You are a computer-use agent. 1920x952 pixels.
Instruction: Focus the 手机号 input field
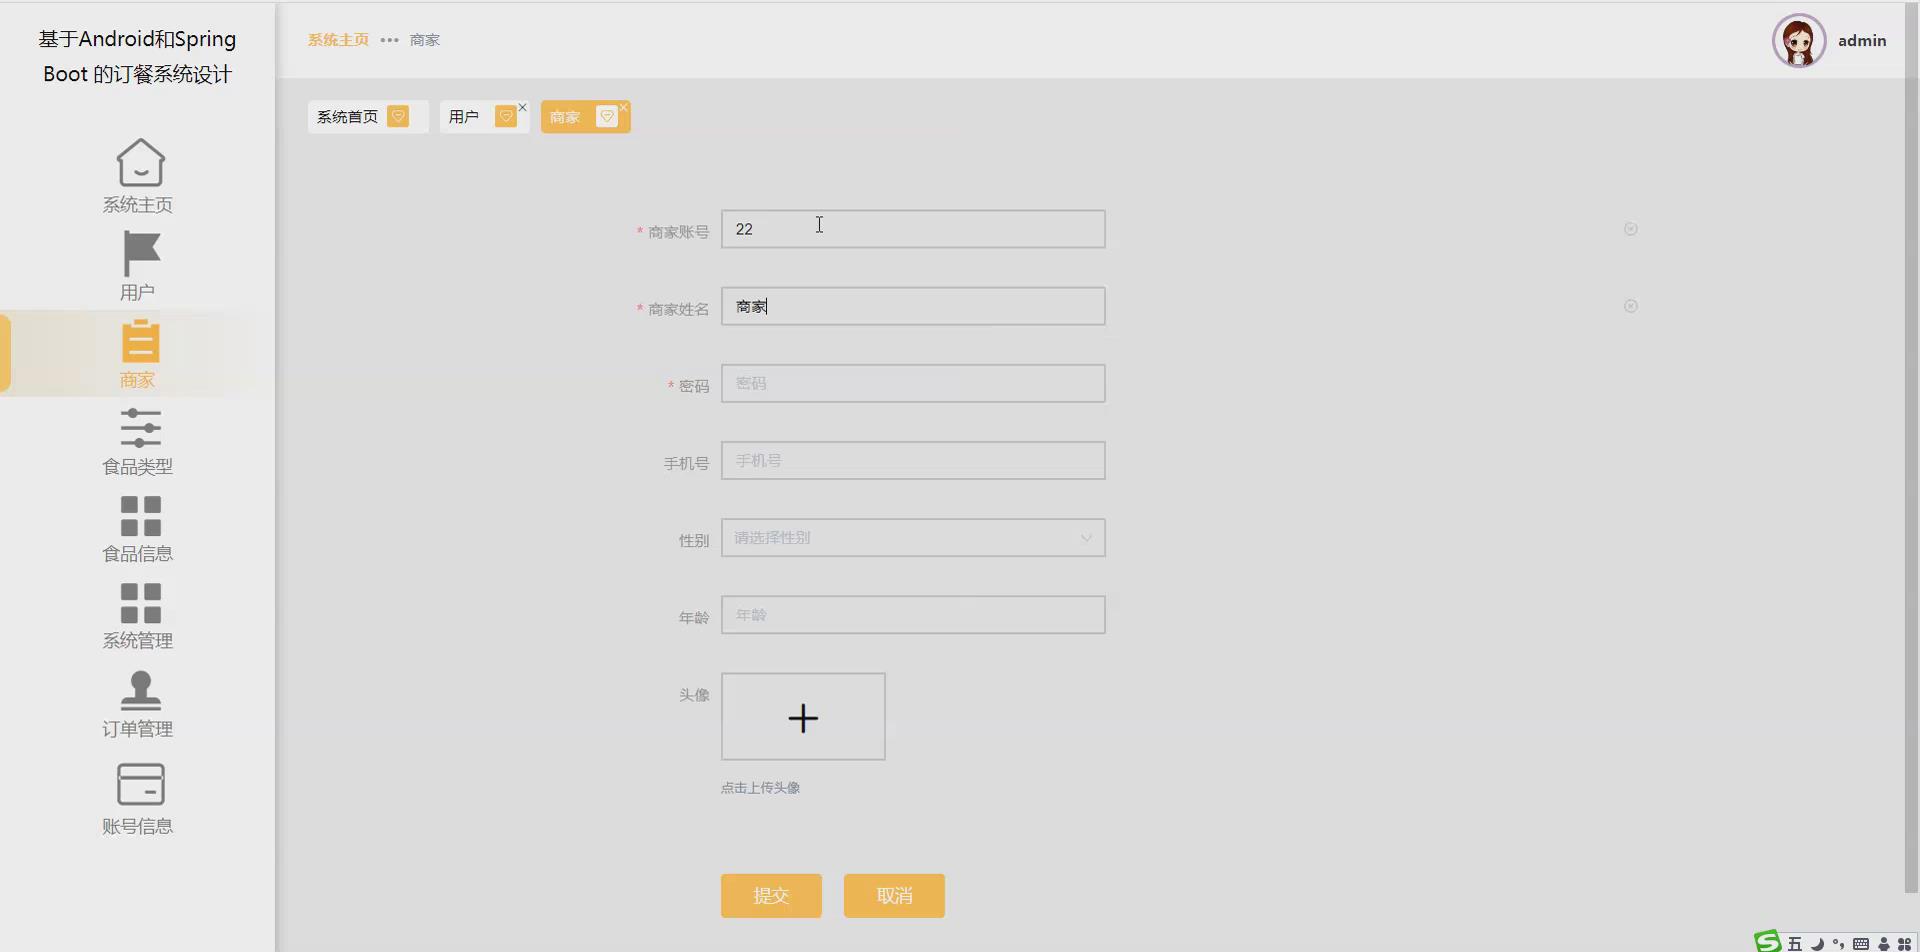tap(913, 460)
